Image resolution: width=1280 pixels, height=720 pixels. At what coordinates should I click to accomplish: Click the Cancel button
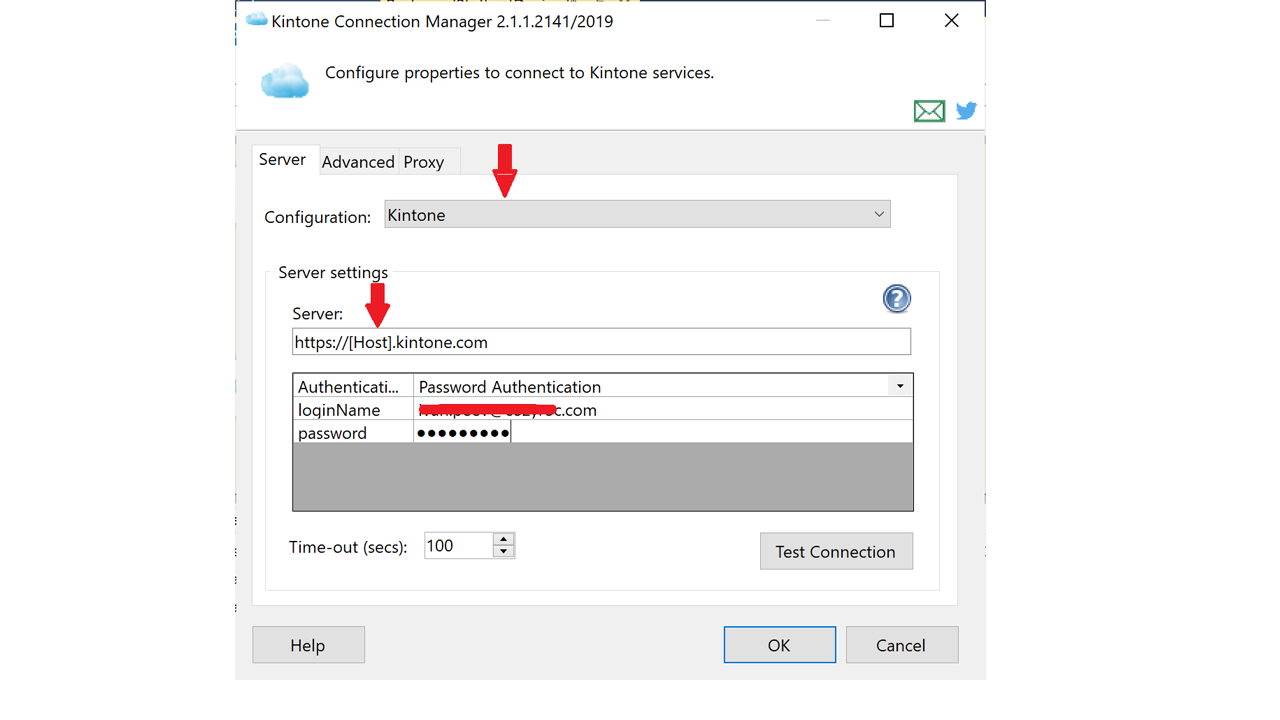click(901, 645)
